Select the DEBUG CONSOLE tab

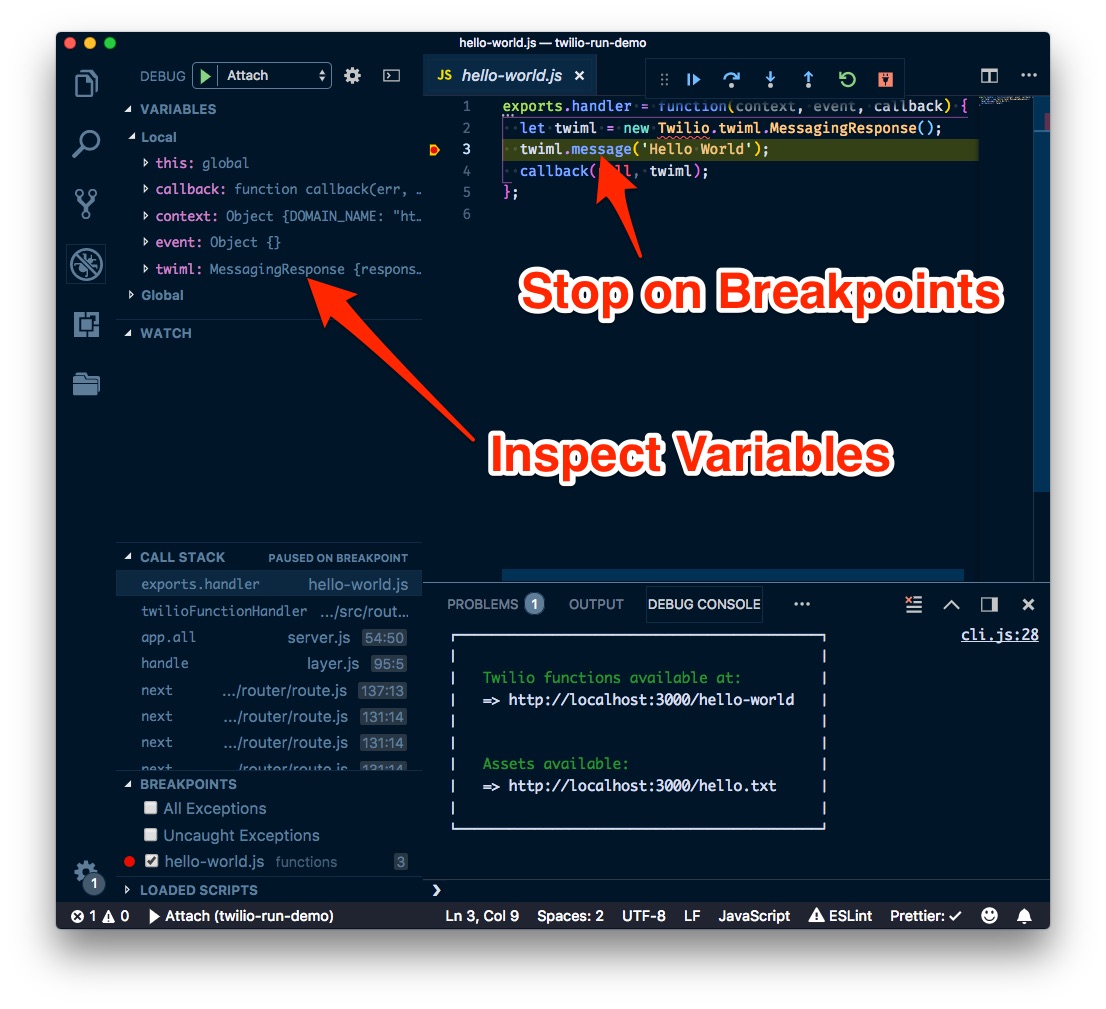[x=704, y=605]
